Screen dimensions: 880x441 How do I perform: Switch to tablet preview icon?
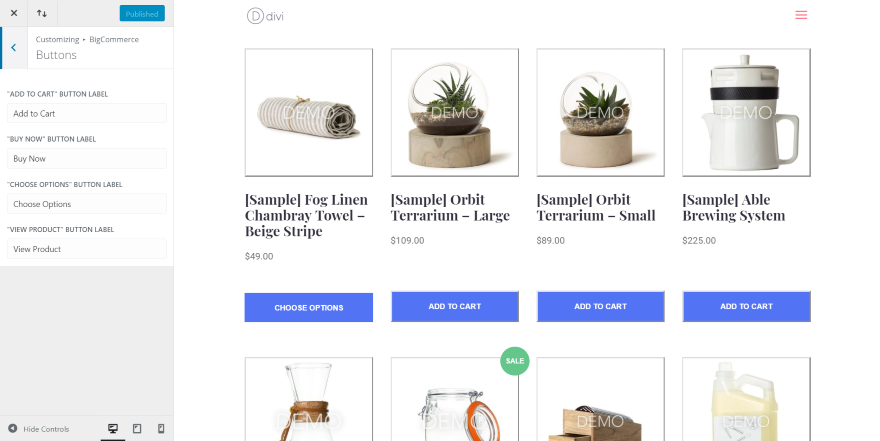[137, 429]
